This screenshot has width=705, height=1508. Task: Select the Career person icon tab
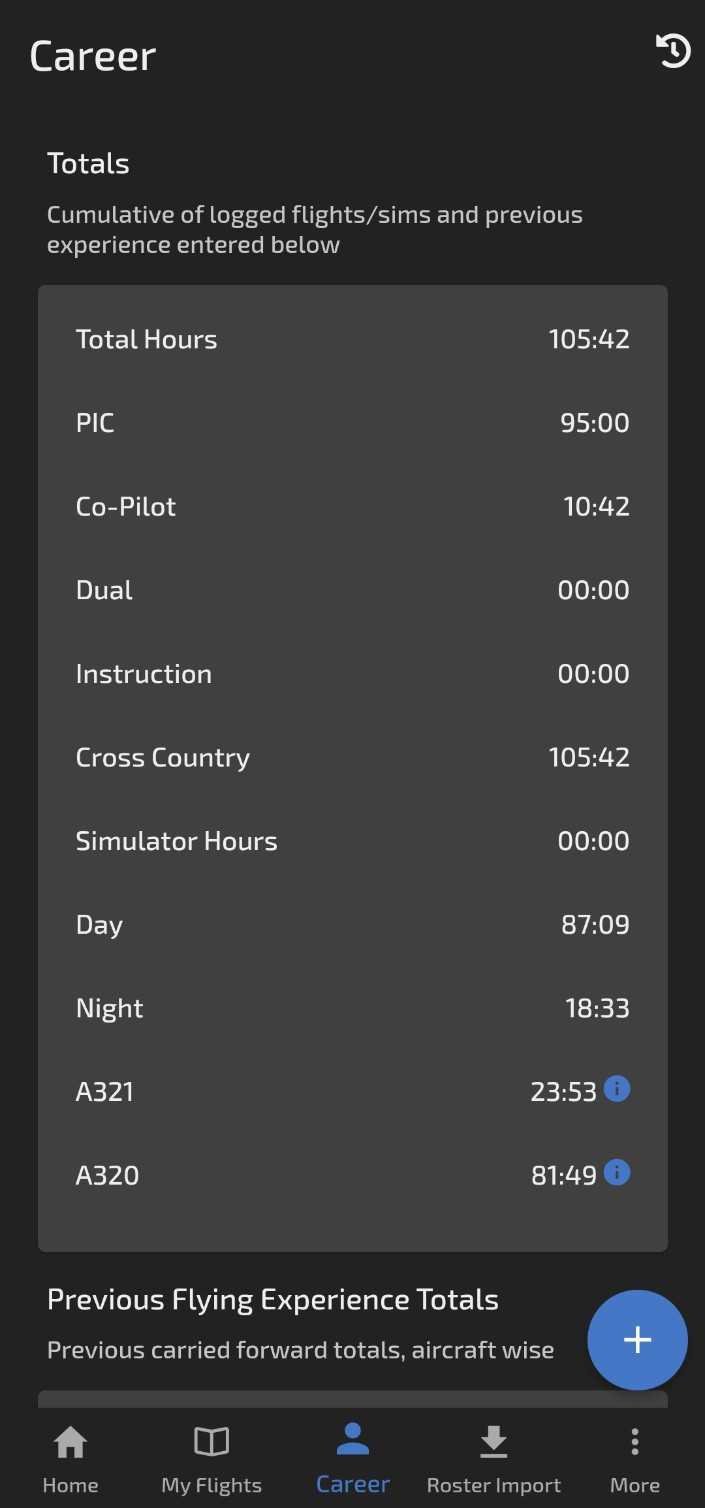click(352, 1440)
